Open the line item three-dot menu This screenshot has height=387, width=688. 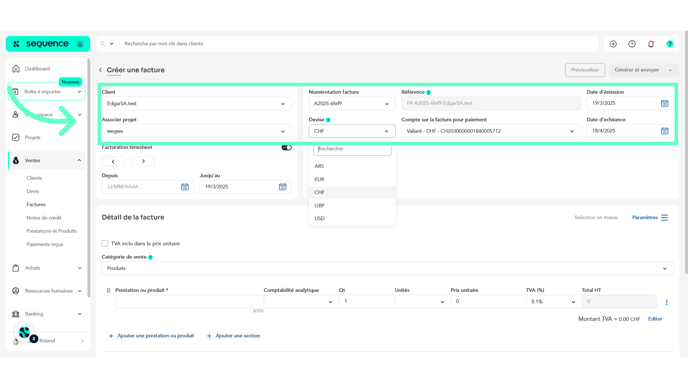[x=666, y=302]
